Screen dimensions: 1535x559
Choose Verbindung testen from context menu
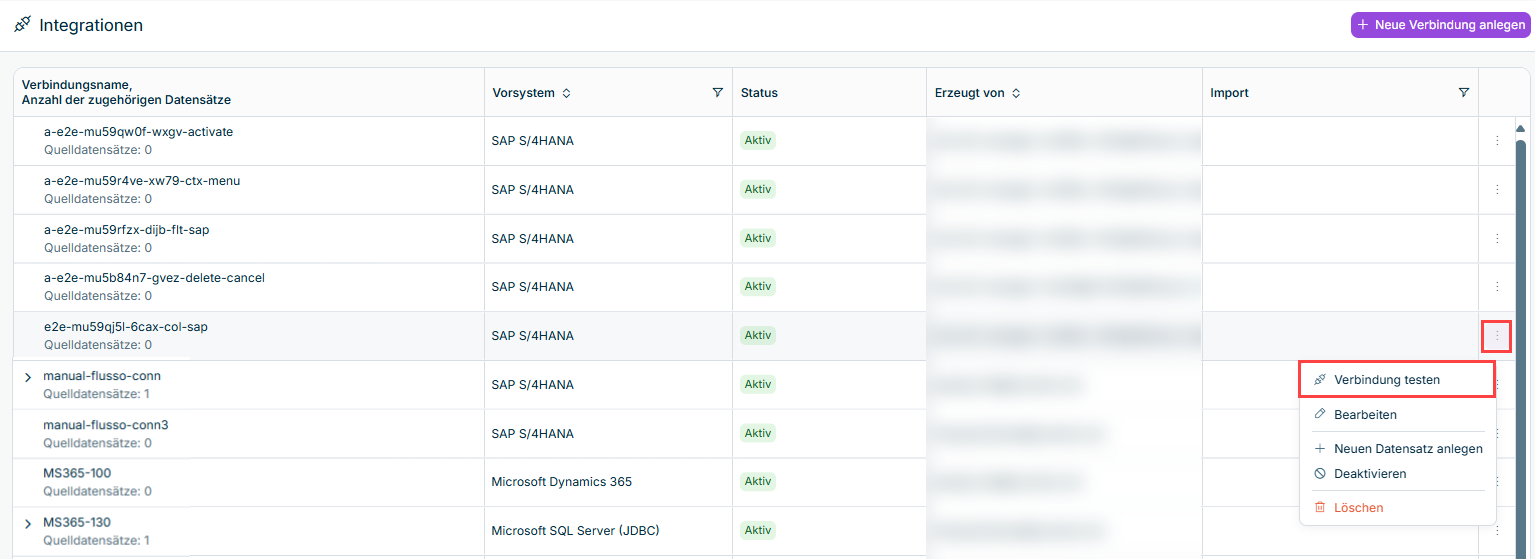(x=1397, y=380)
